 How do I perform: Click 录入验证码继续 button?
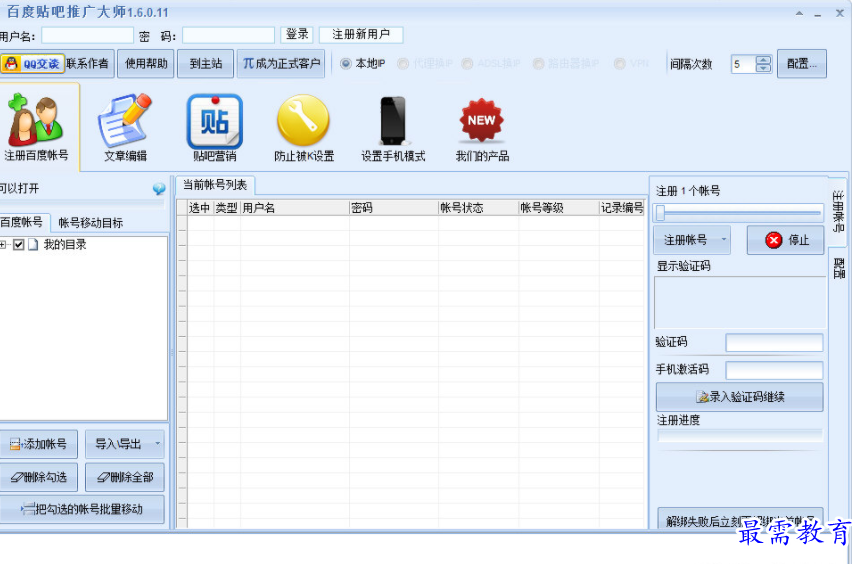coord(739,397)
